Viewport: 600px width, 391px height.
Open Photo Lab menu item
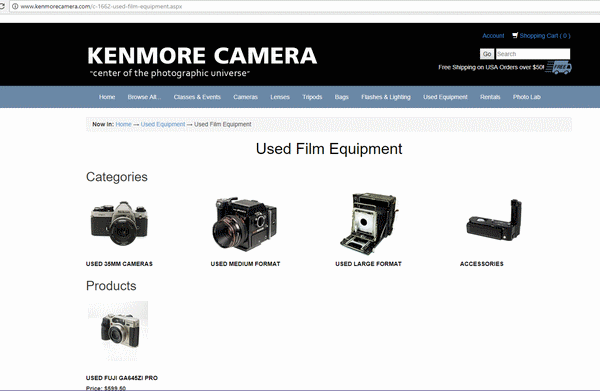527,97
